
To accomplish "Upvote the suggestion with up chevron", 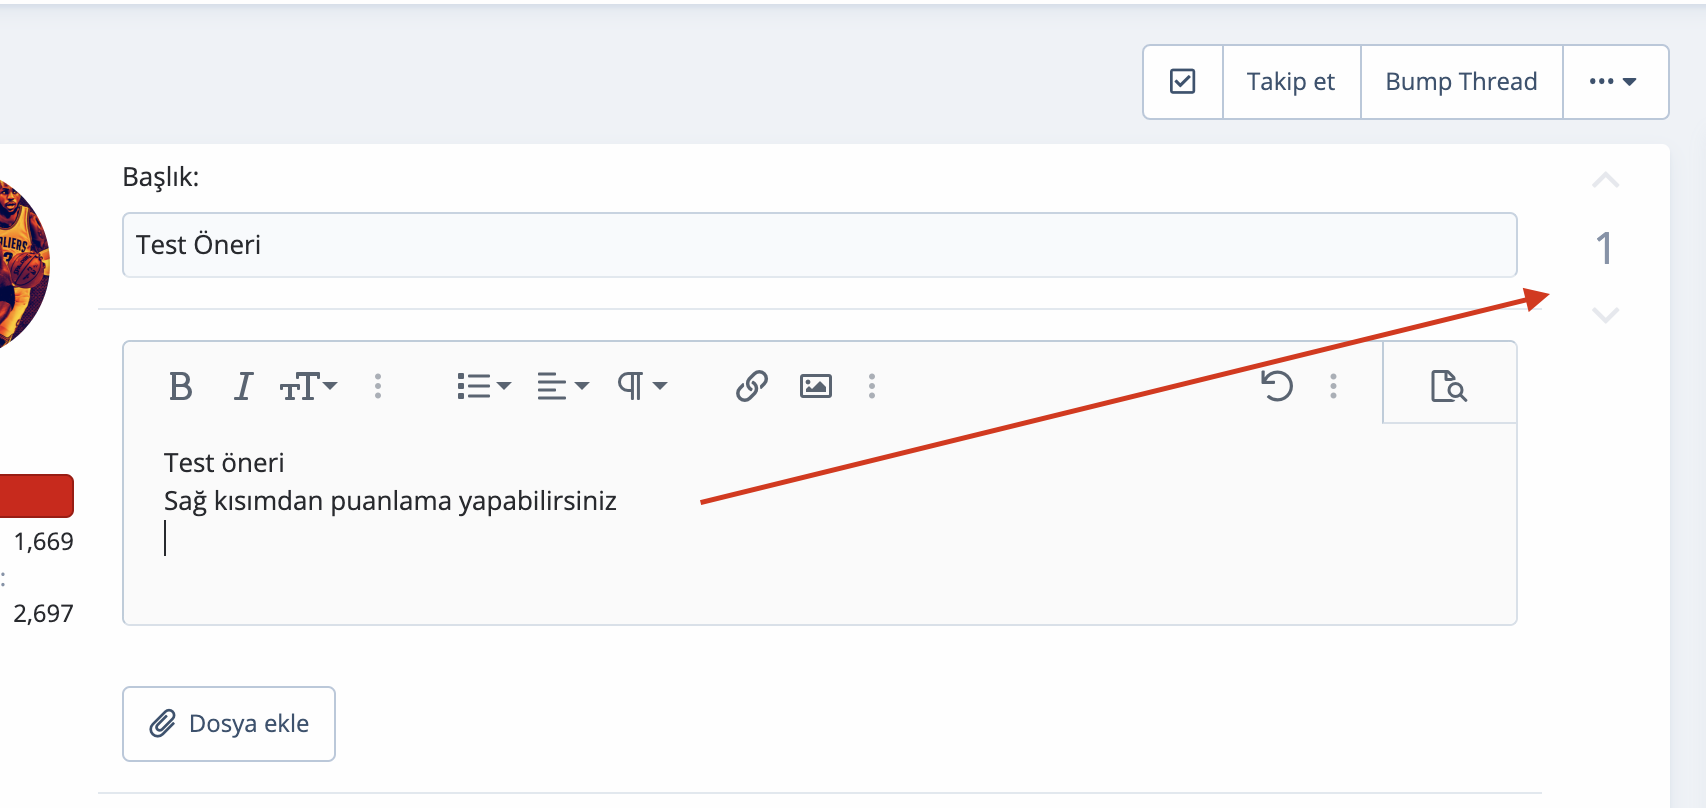I will click(x=1605, y=181).
